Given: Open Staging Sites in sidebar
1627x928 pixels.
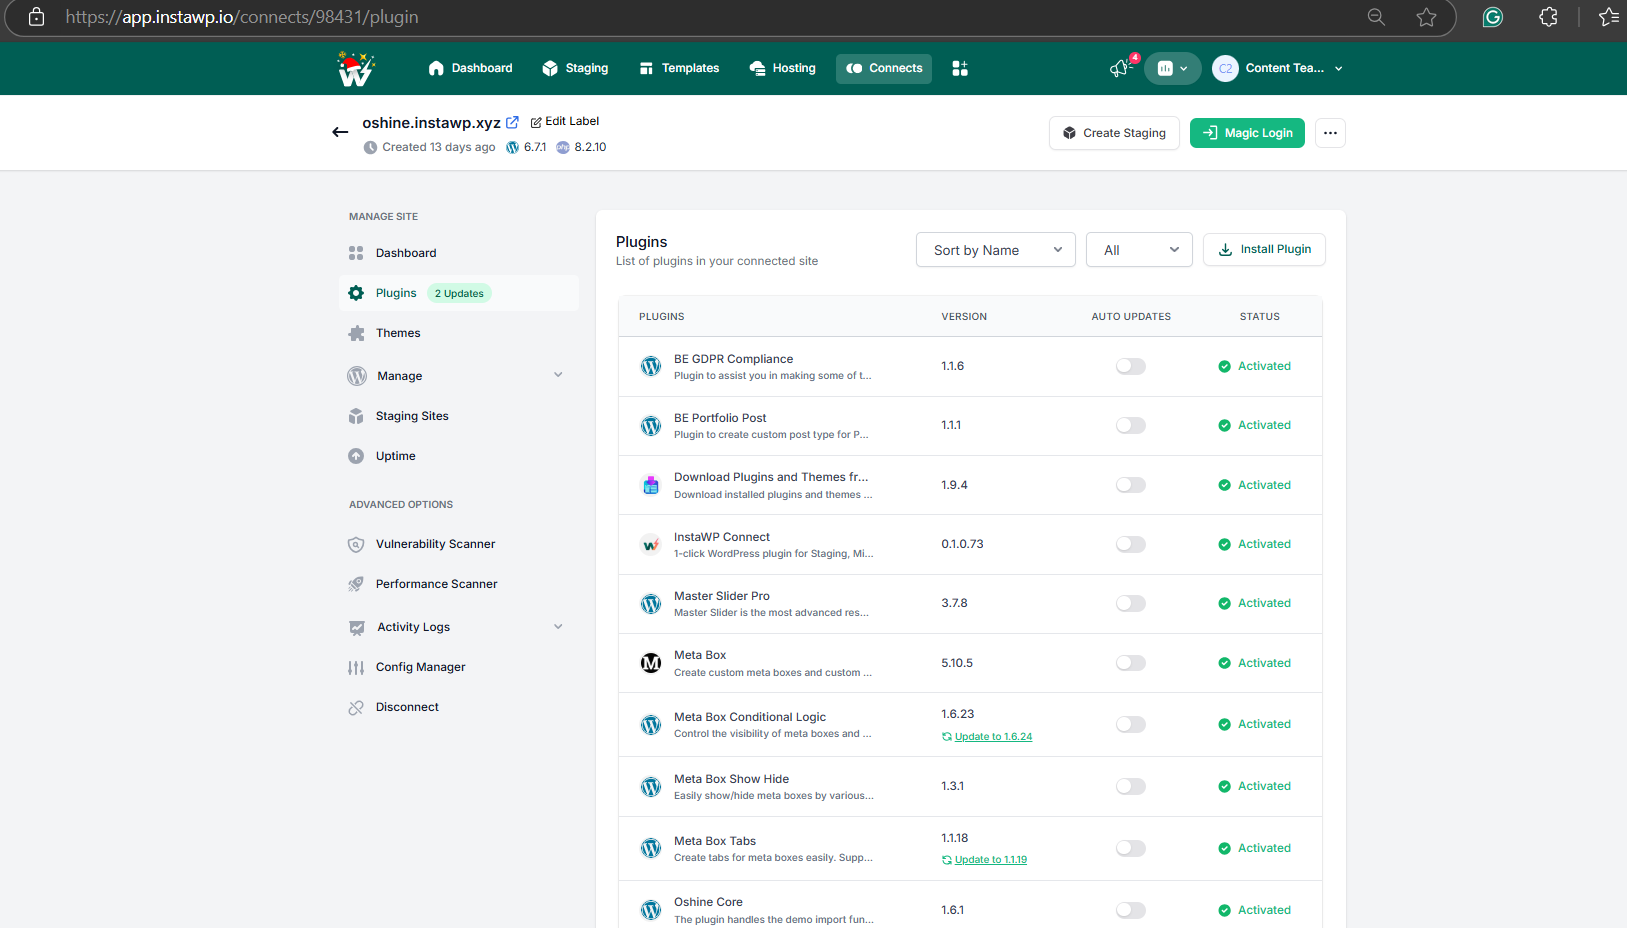Looking at the screenshot, I should [459, 416].
